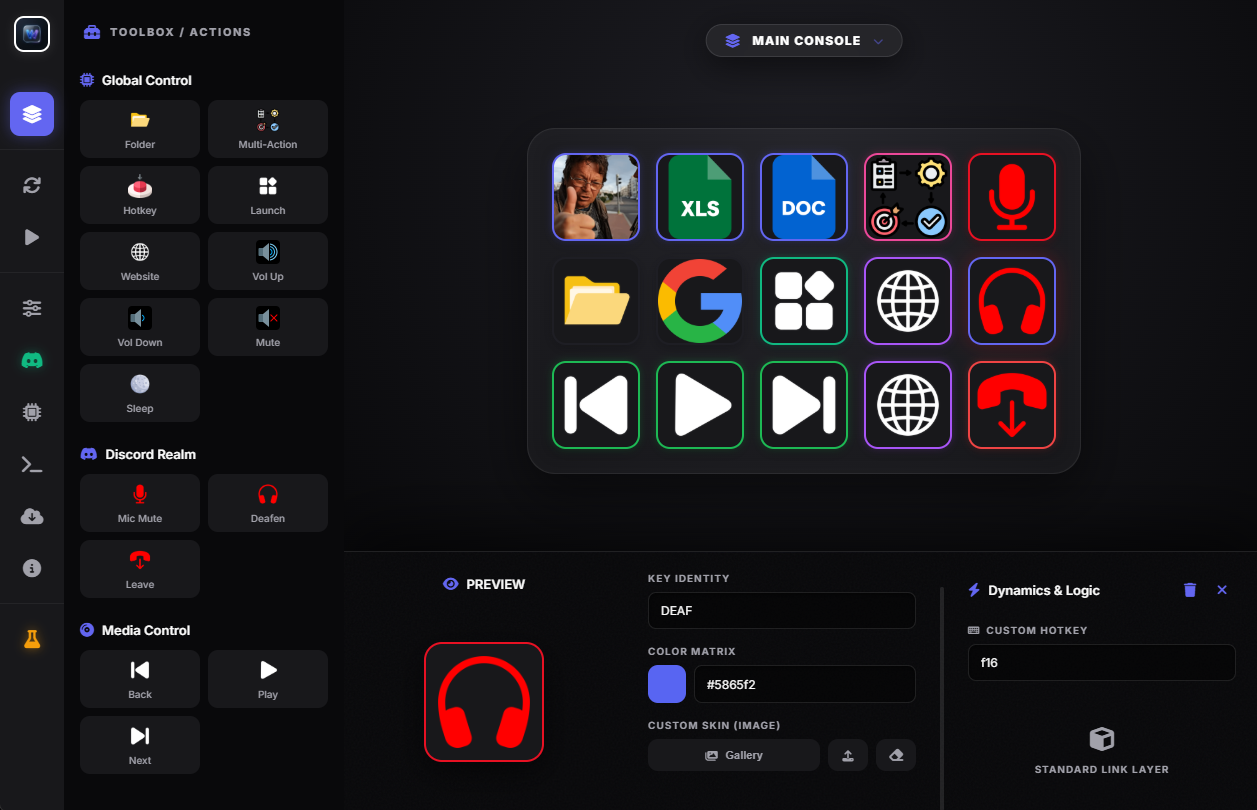Viewport: 1257px width, 810px height.
Task: Open the terminal icon in the sidebar
Action: tap(32, 464)
